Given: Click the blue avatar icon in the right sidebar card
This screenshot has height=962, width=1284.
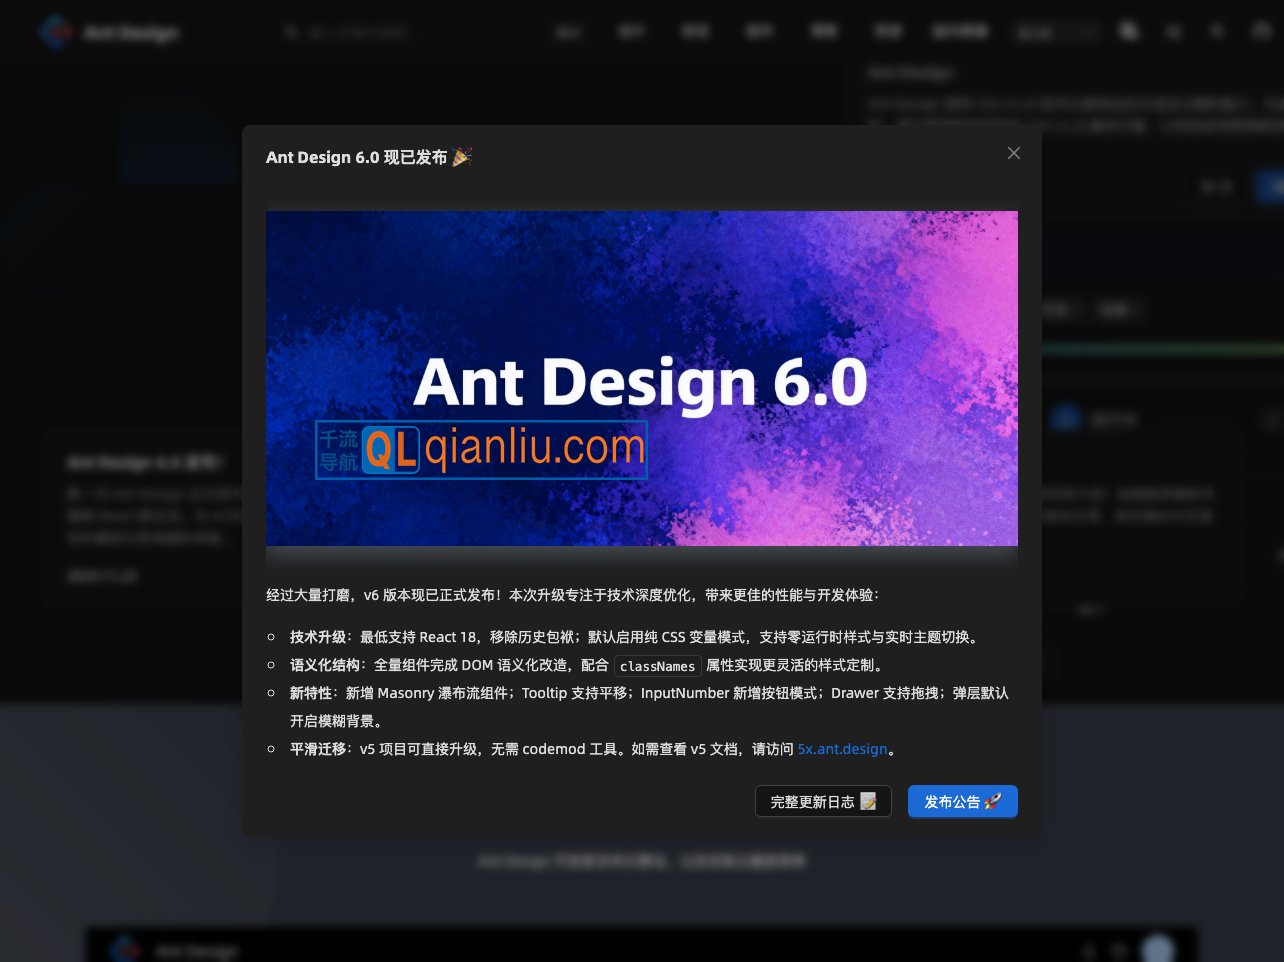Looking at the screenshot, I should coord(1066,419).
